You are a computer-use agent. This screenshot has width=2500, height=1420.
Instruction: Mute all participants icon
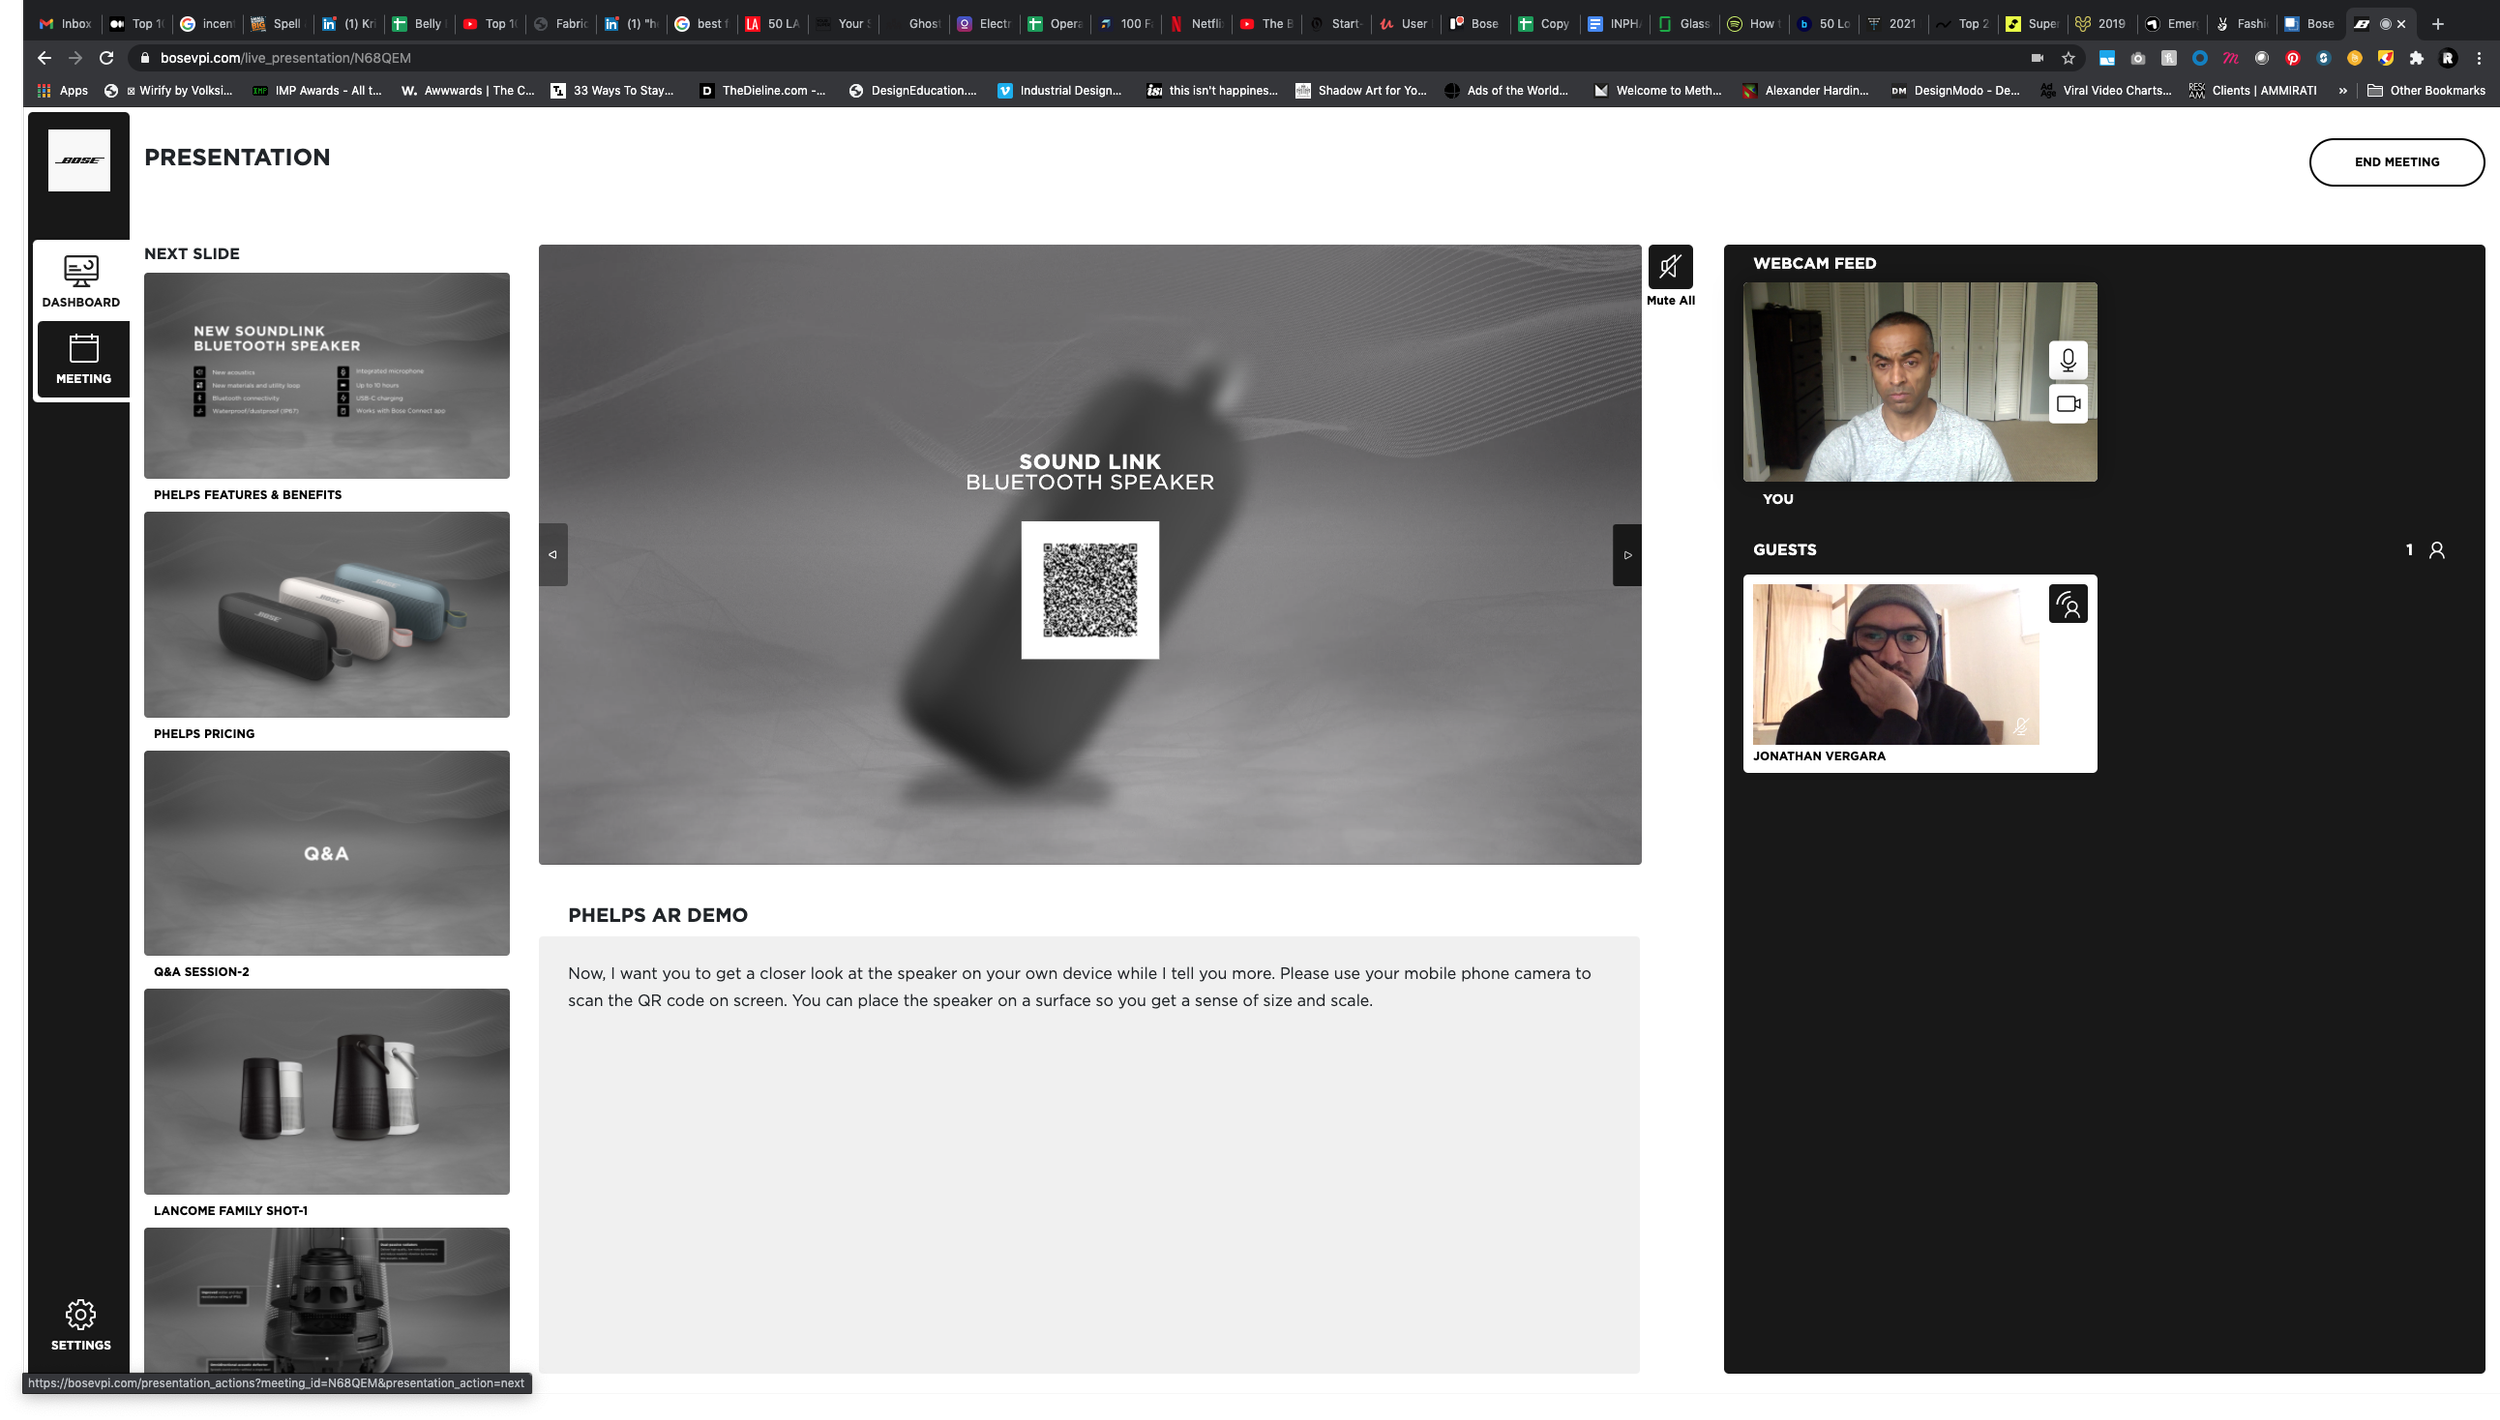(1670, 267)
